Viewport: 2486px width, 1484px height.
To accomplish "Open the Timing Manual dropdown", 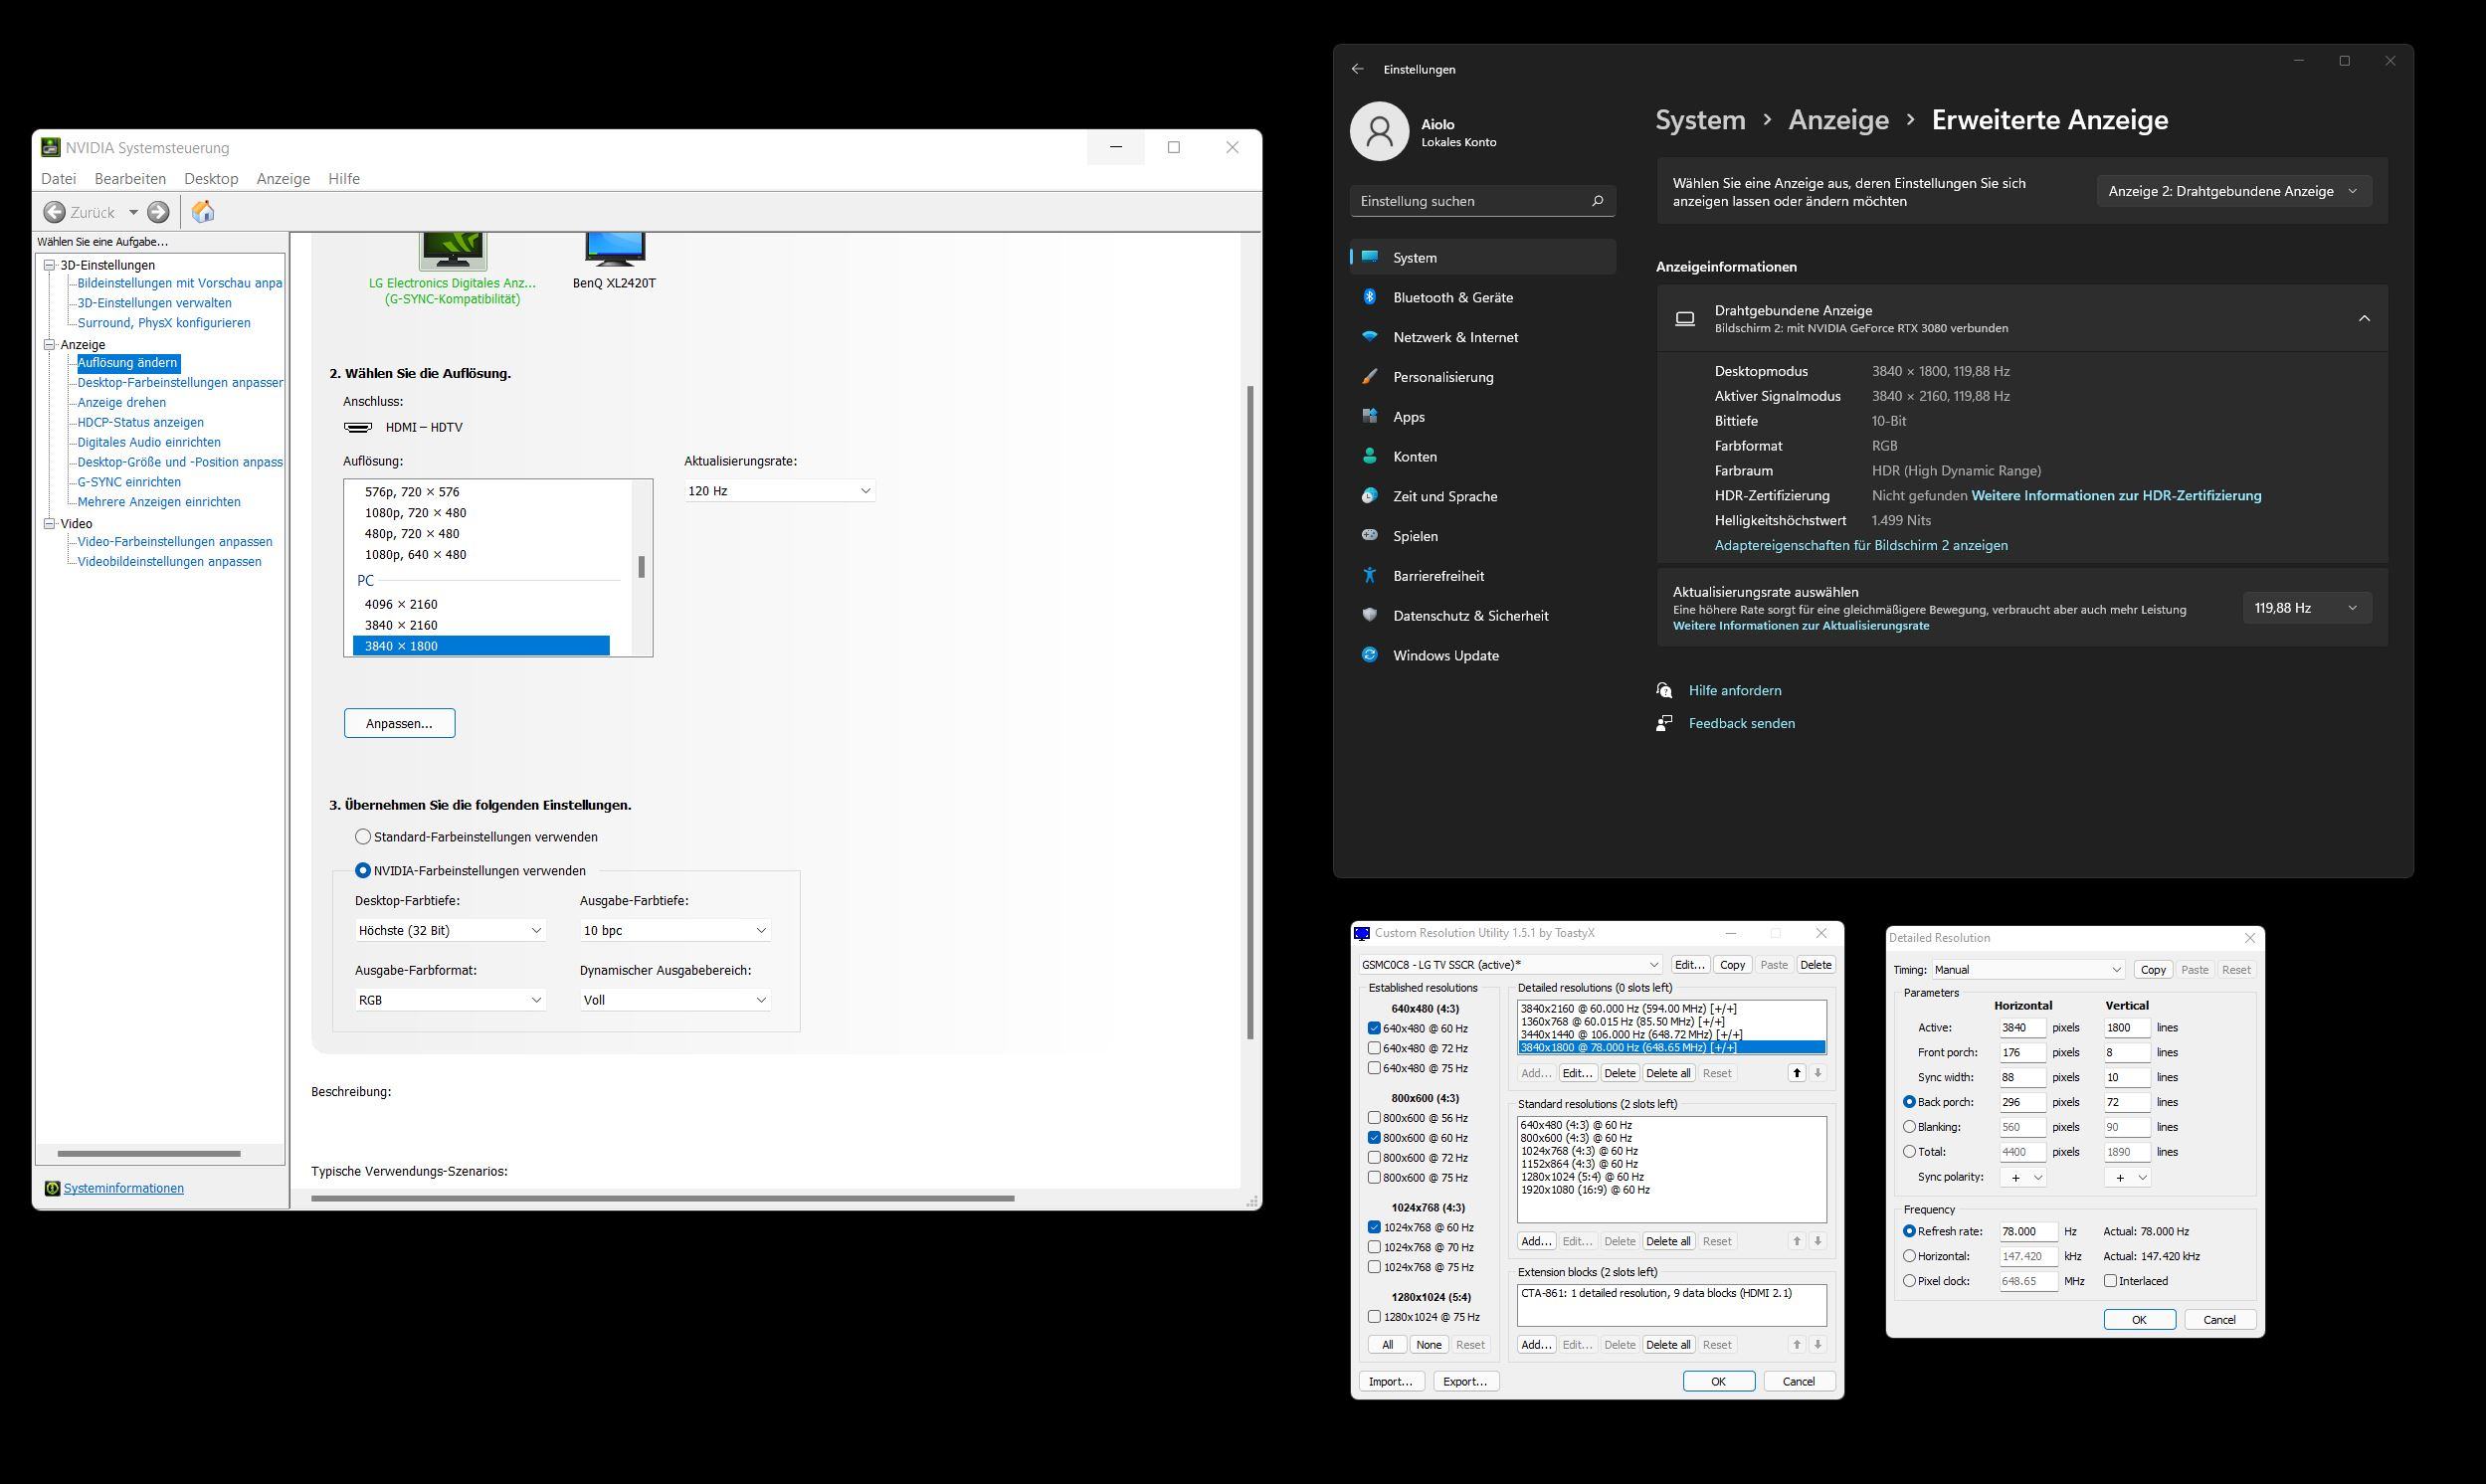I will tap(2027, 969).
